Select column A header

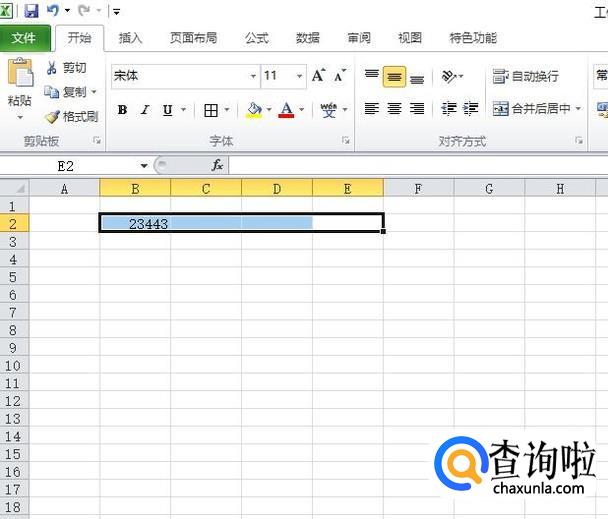[x=64, y=189]
